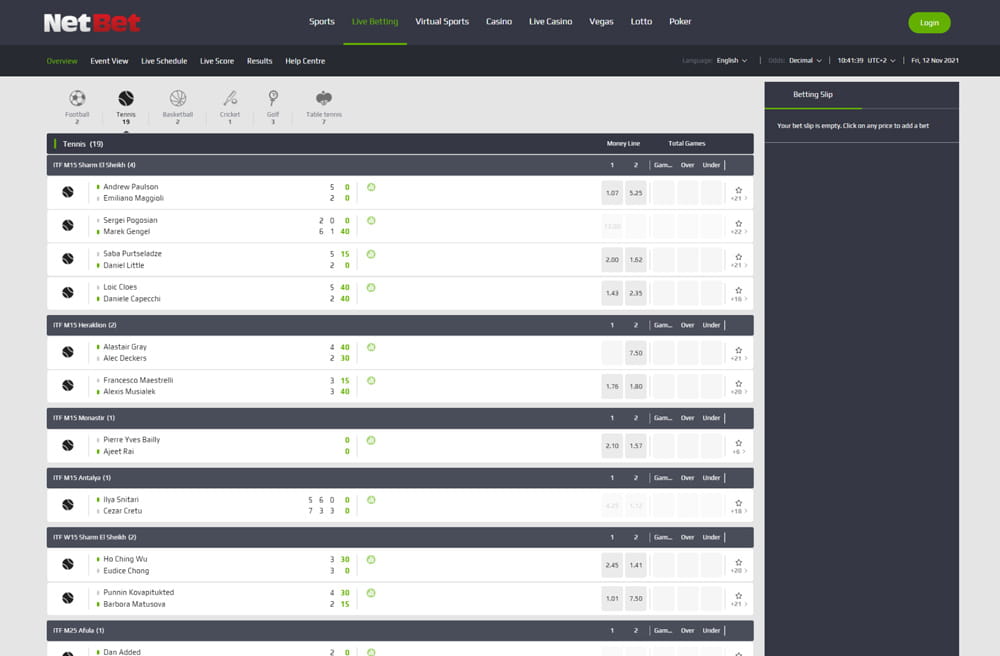Favorite the Ilya Snitari match star
Screen dimensions: 1000x656
pos(739,503)
